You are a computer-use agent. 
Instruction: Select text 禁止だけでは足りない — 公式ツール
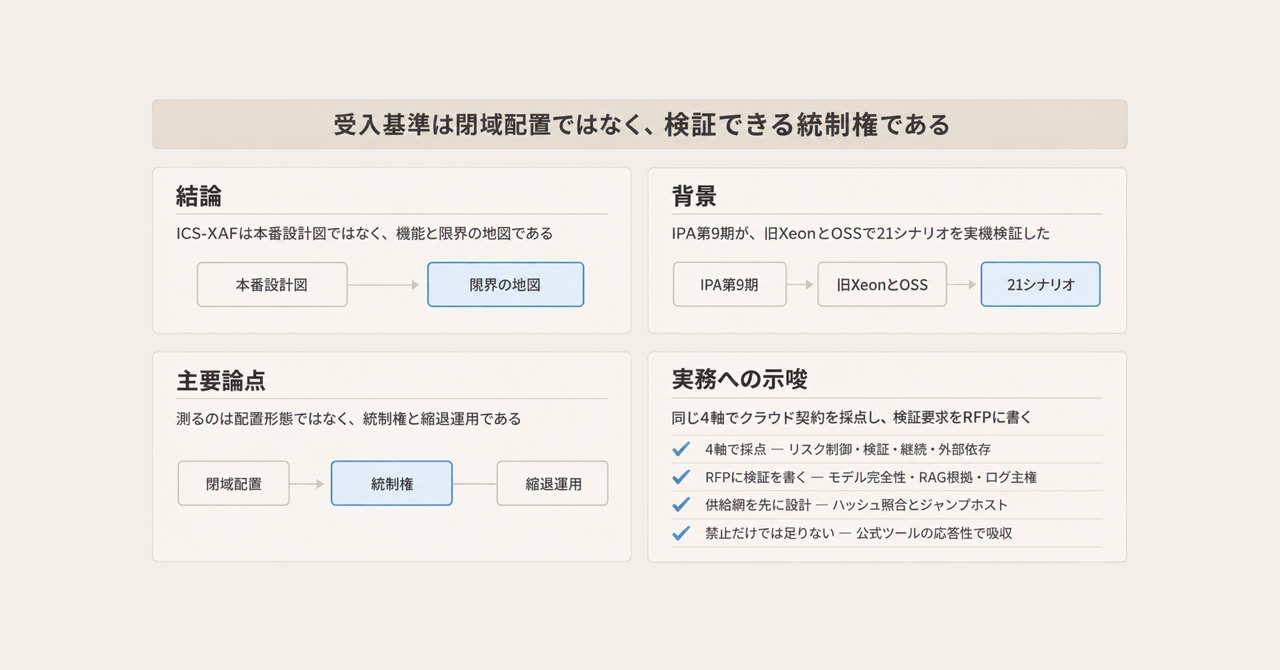point(858,533)
